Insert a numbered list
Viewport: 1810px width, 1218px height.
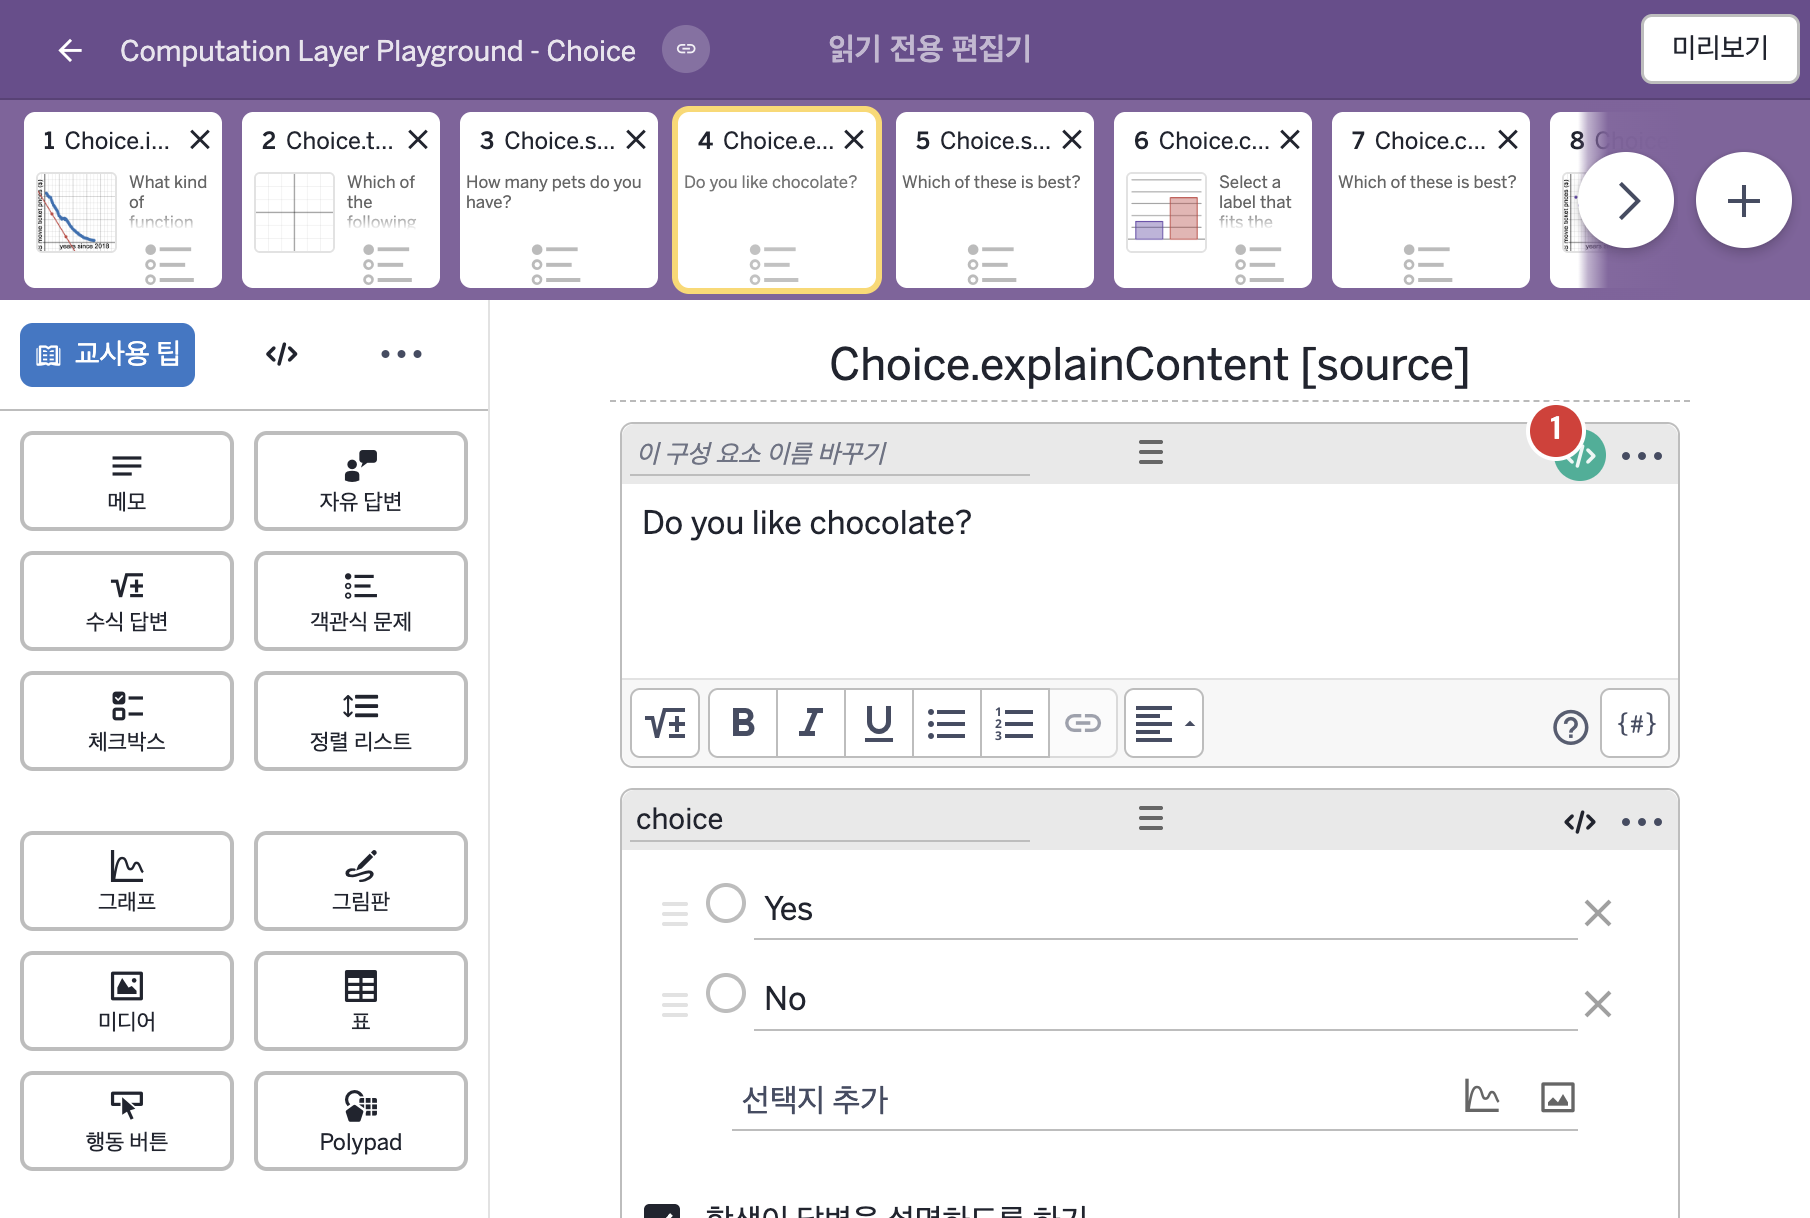[1015, 723]
